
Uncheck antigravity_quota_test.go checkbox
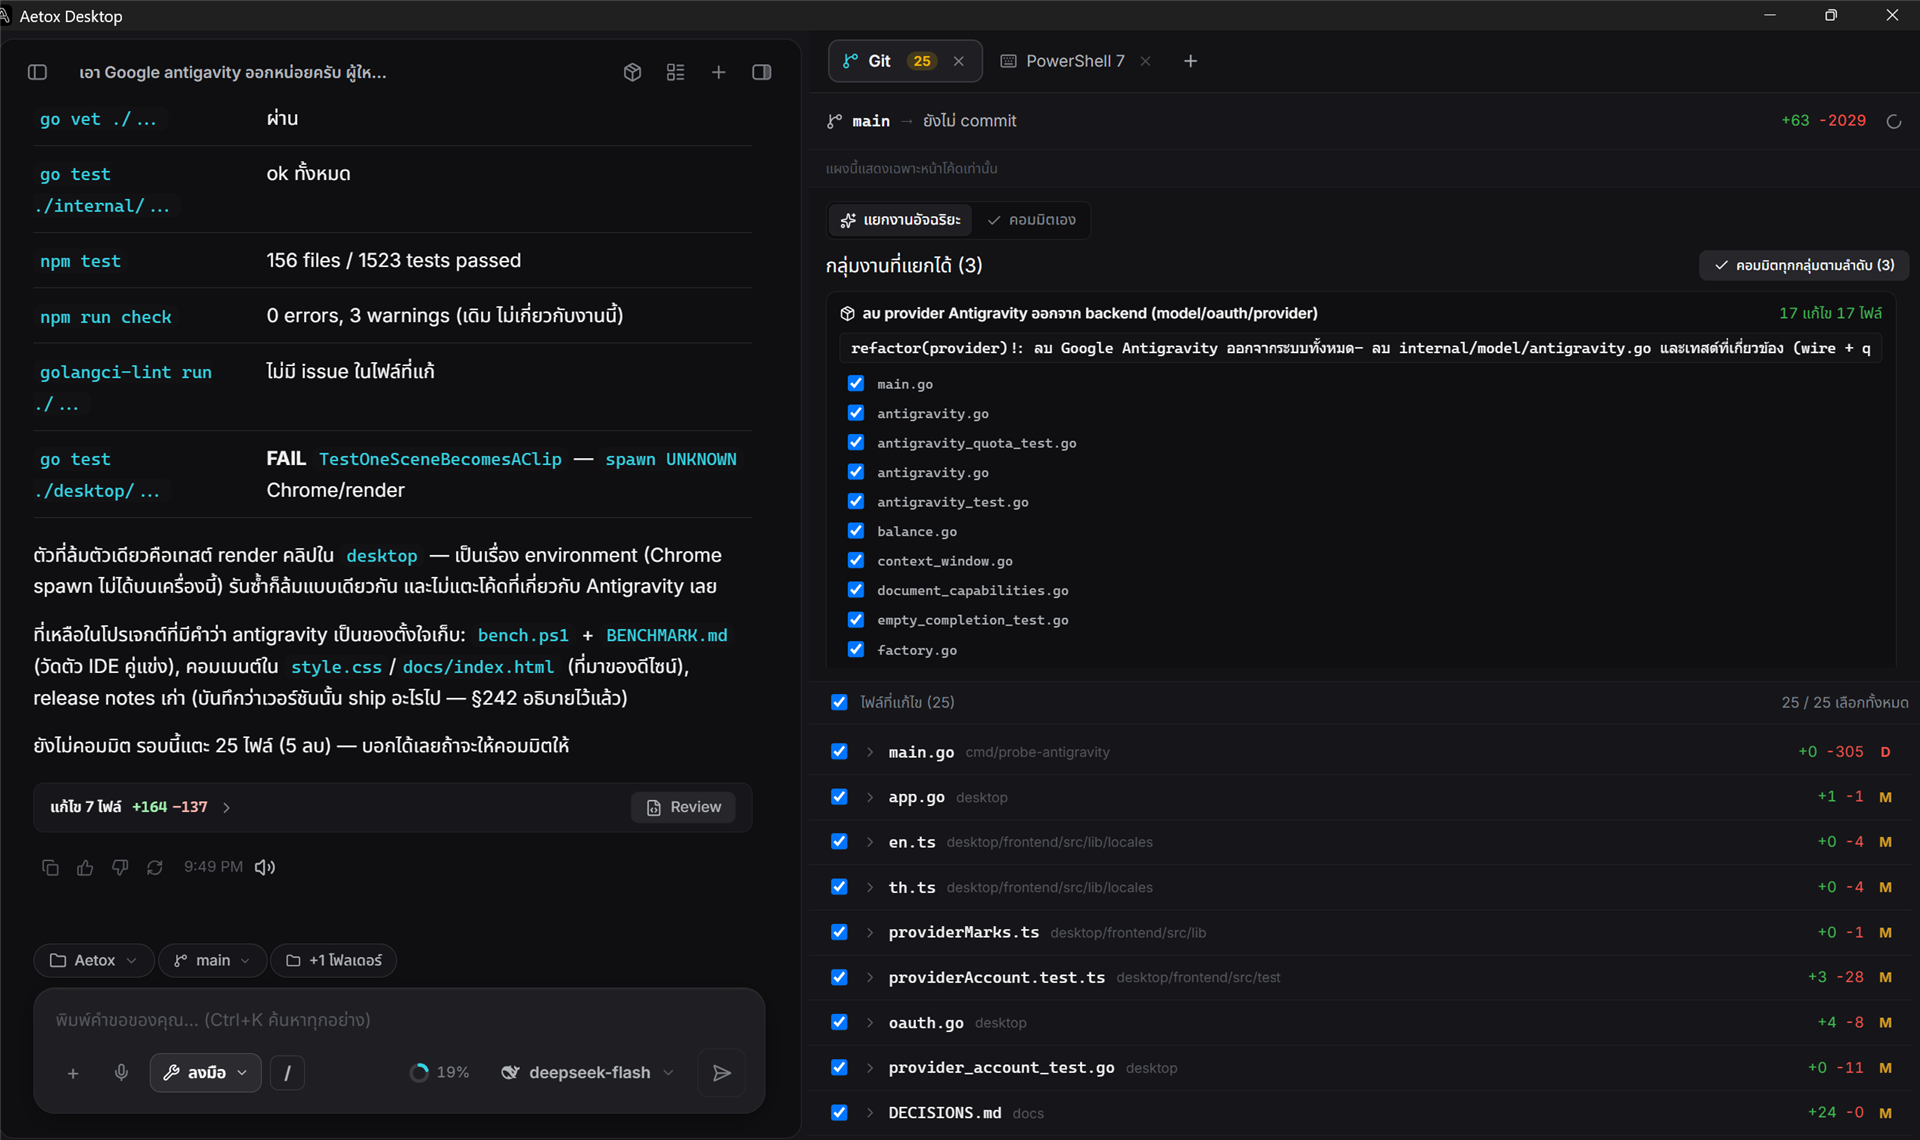point(856,442)
